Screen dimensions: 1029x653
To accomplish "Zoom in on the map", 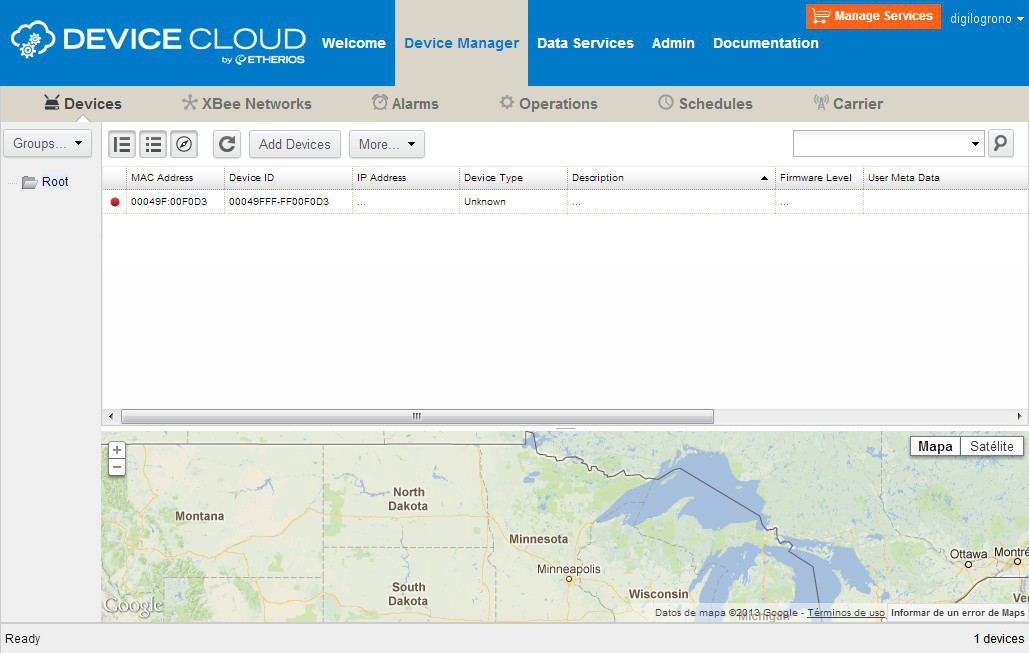I will click(117, 450).
